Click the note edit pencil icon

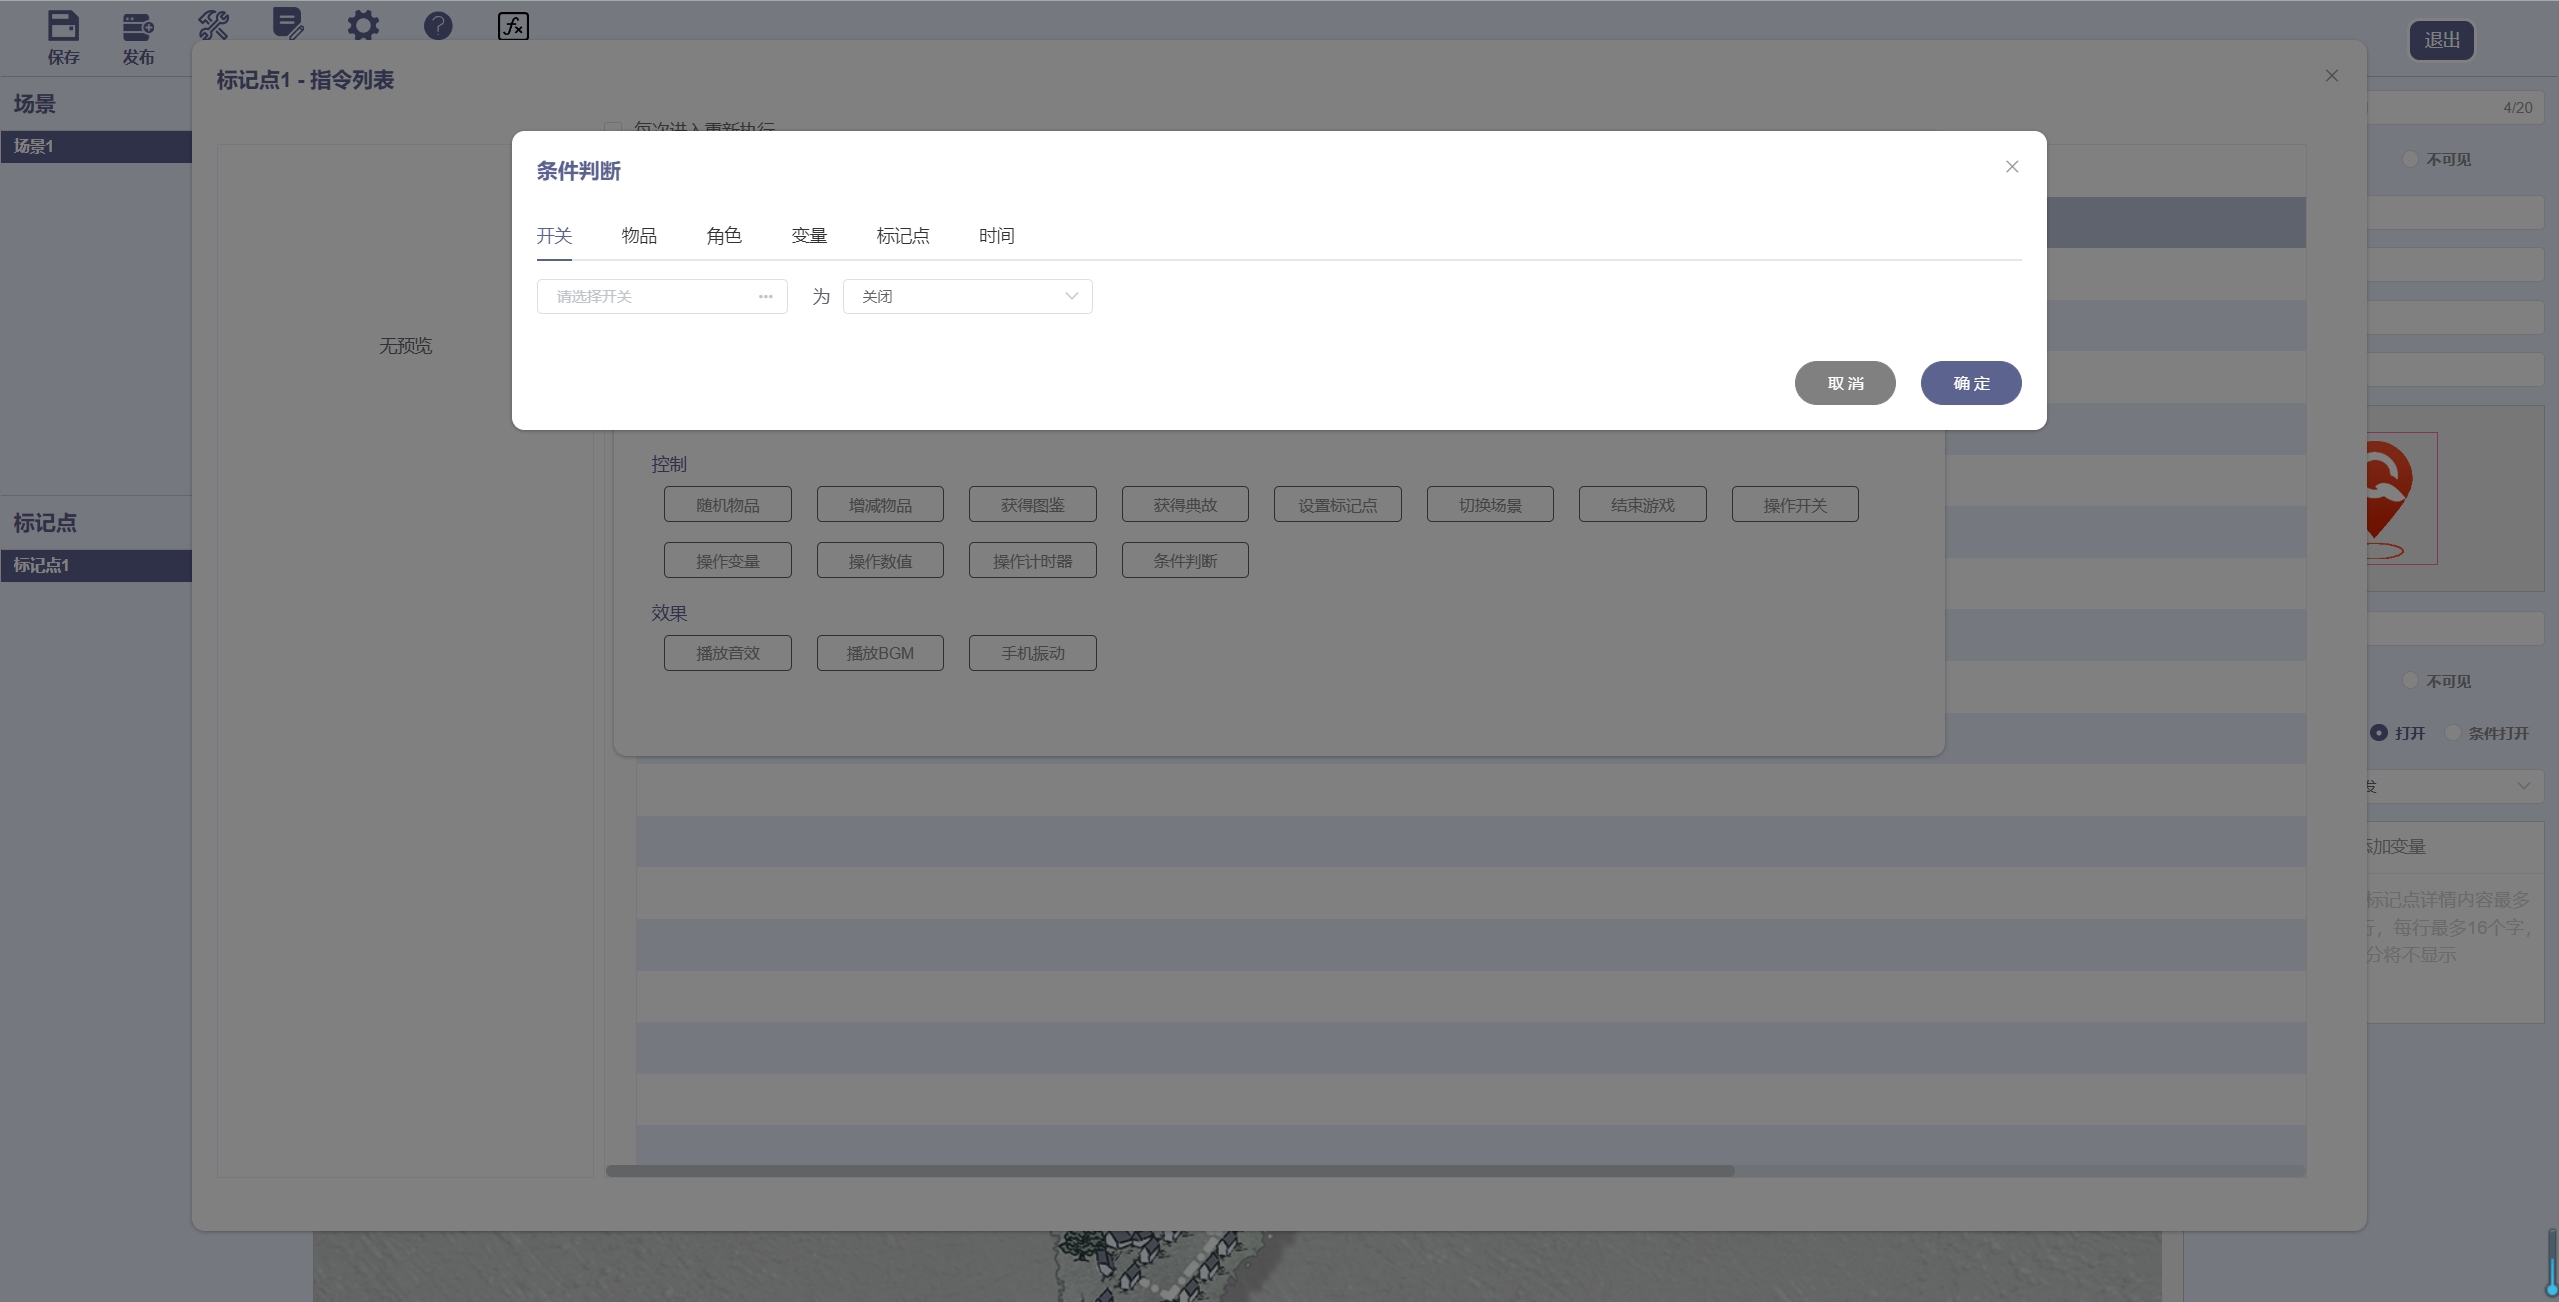[x=288, y=24]
